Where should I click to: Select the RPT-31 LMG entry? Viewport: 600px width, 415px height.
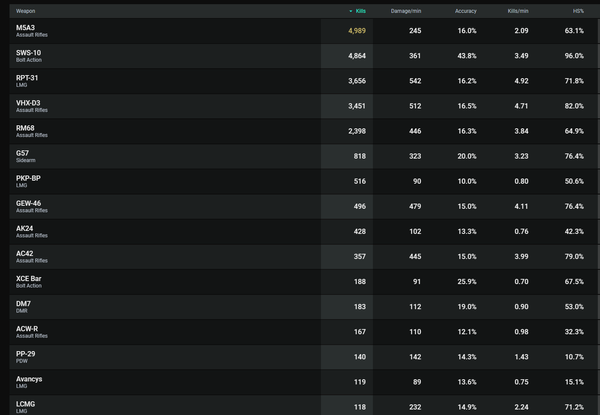pyautogui.click(x=304, y=81)
